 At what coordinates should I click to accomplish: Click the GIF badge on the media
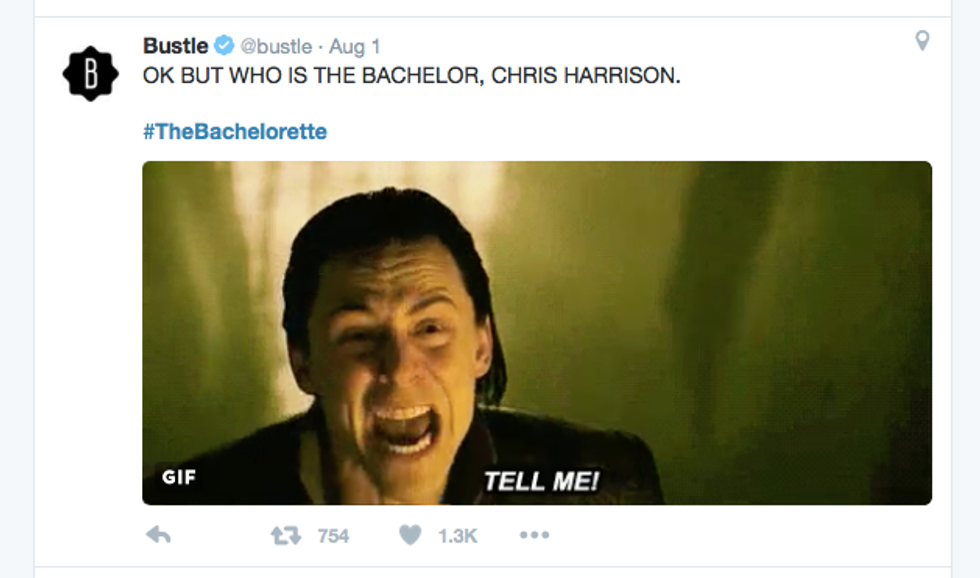coord(179,477)
